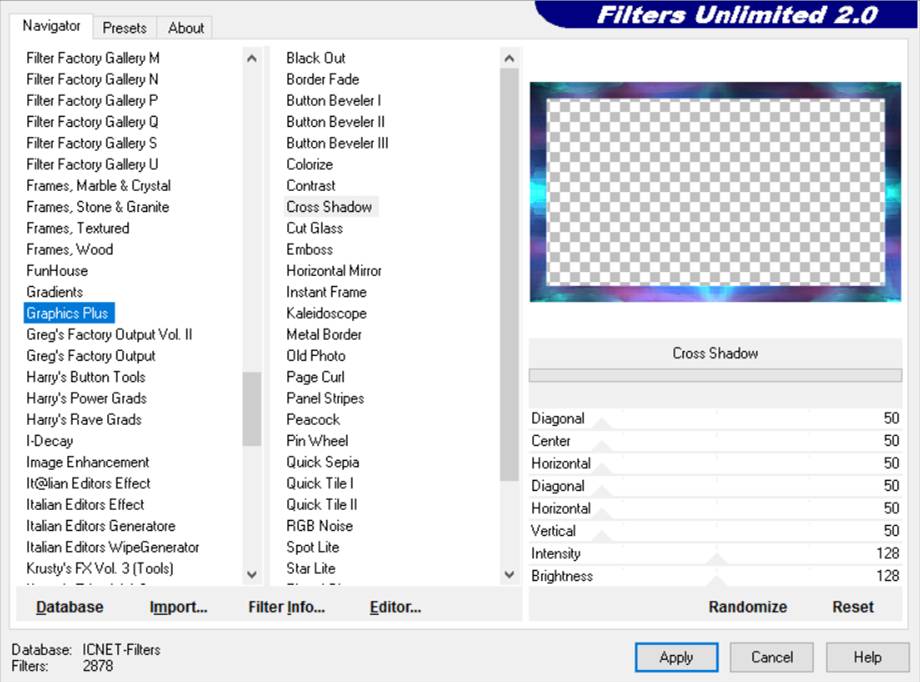The height and width of the screenshot is (682, 920).
Task: Choose Border Fade filter
Action: tap(323, 79)
